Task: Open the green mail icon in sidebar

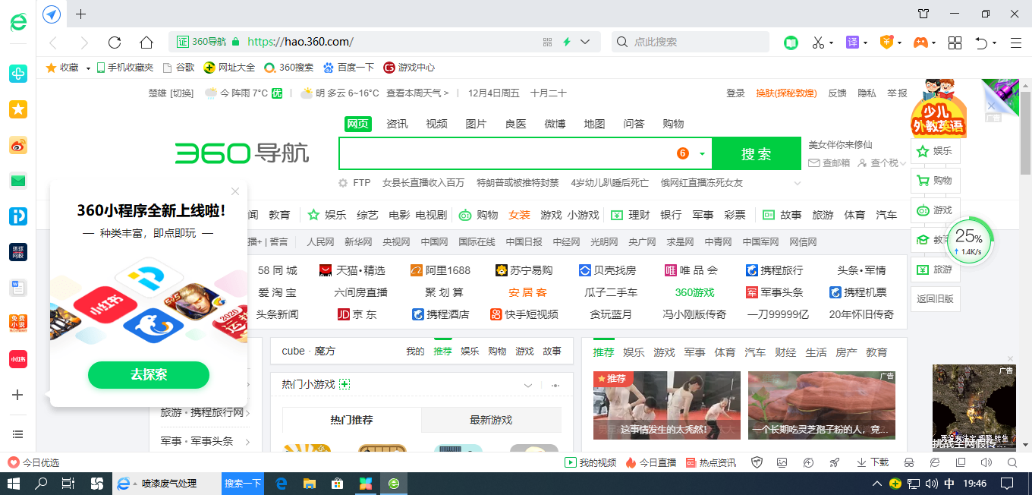Action: pos(18,180)
